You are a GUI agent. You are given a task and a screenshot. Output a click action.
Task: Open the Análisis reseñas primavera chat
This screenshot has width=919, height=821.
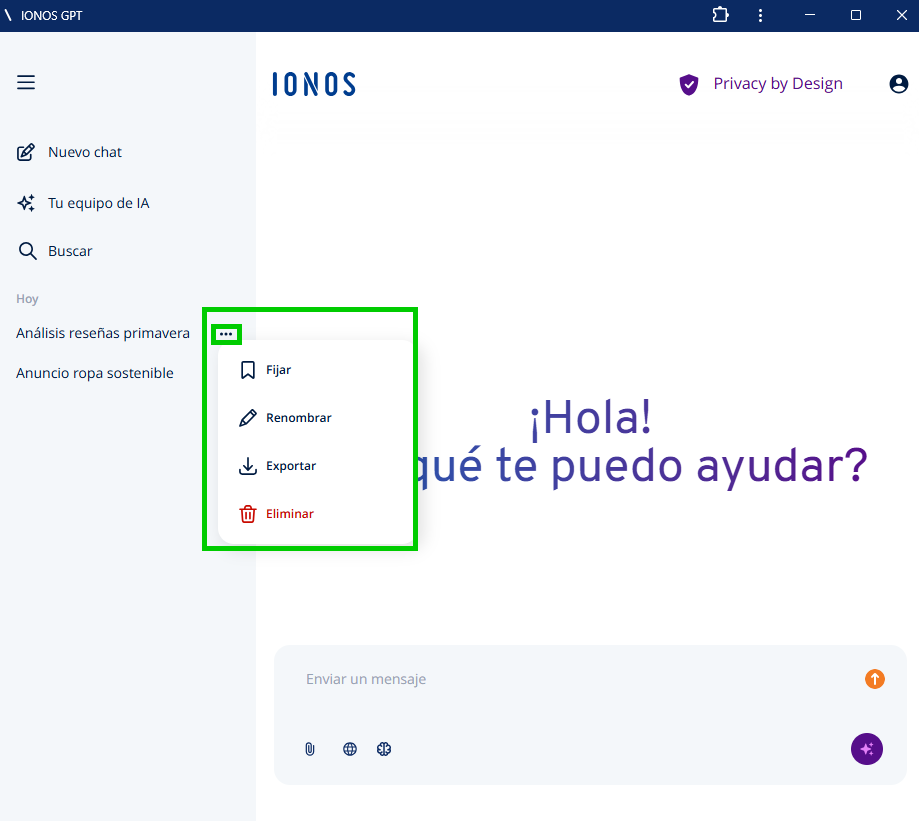[103, 333]
